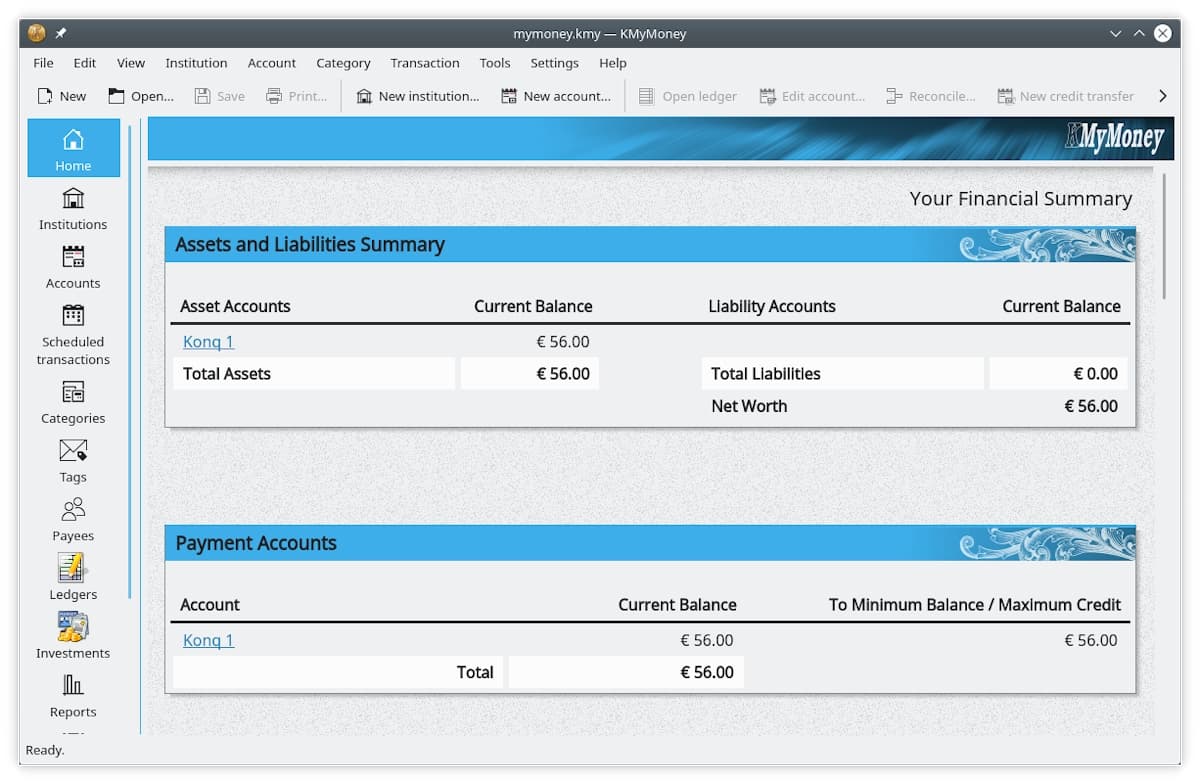Click New account... in the toolbar
Screen dimensions: 1200x784
coord(555,96)
